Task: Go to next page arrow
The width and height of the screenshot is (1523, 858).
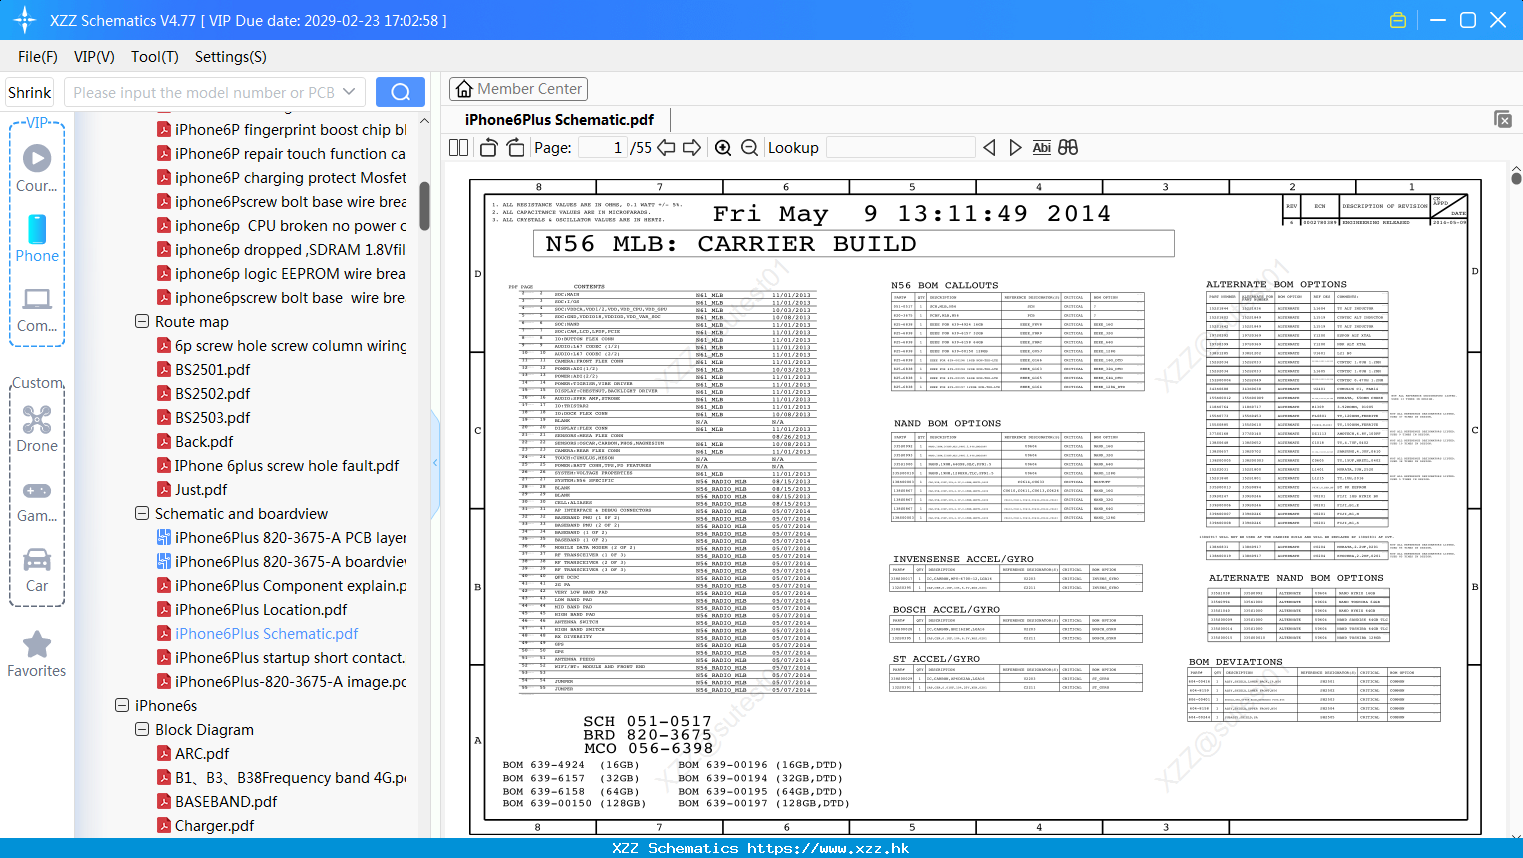Action: [692, 148]
